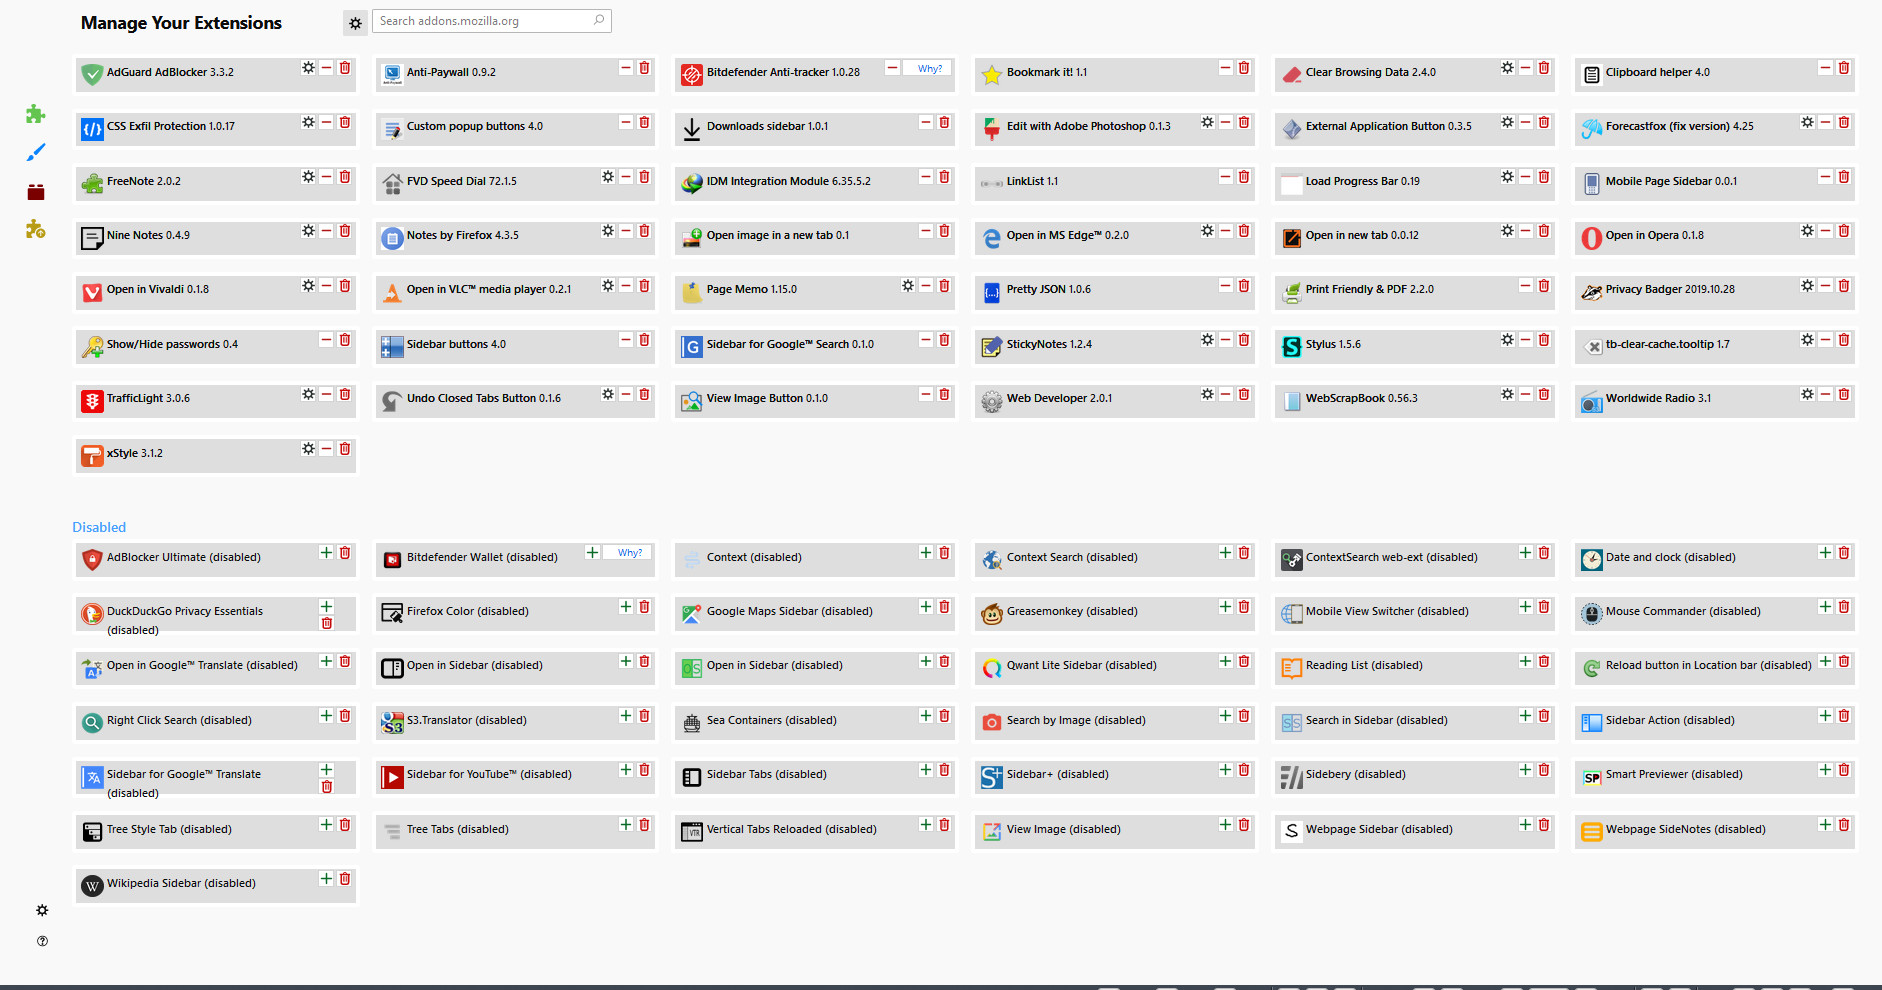Disable the Clipboard helper extension
Image resolution: width=1882 pixels, height=990 pixels.
pyautogui.click(x=1825, y=68)
